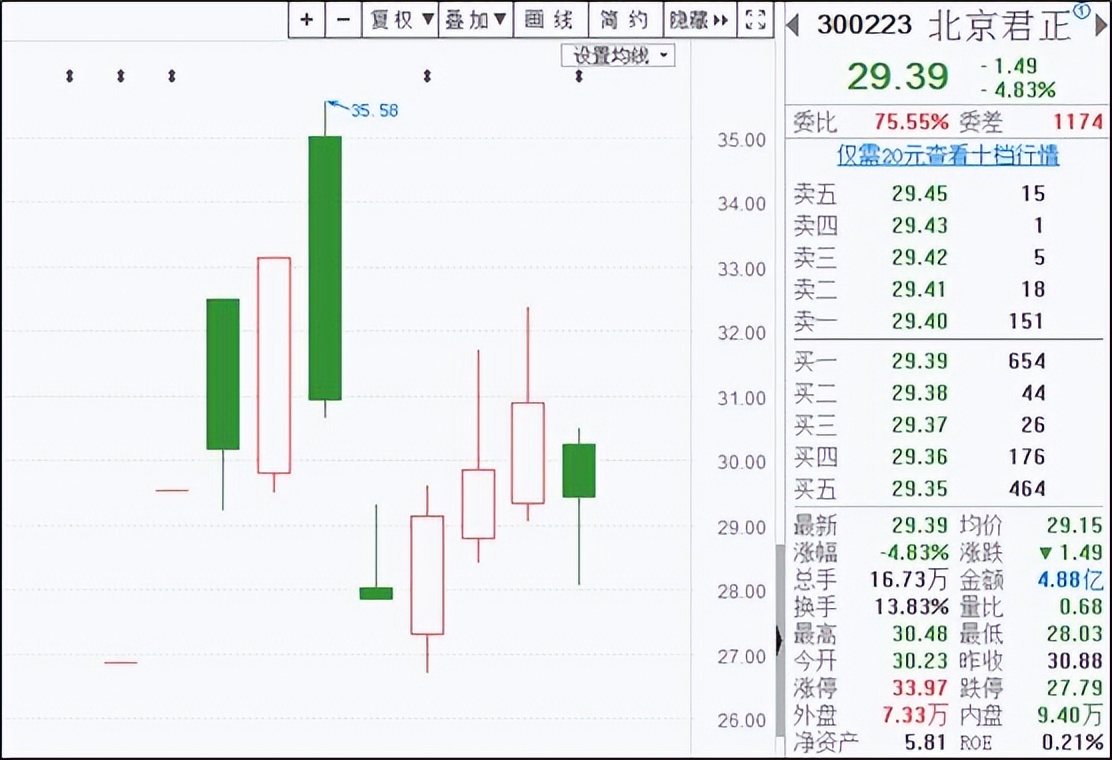Image resolution: width=1112 pixels, height=760 pixels.
Task: Toggle 简约 simplified display mode
Action: coord(626,19)
